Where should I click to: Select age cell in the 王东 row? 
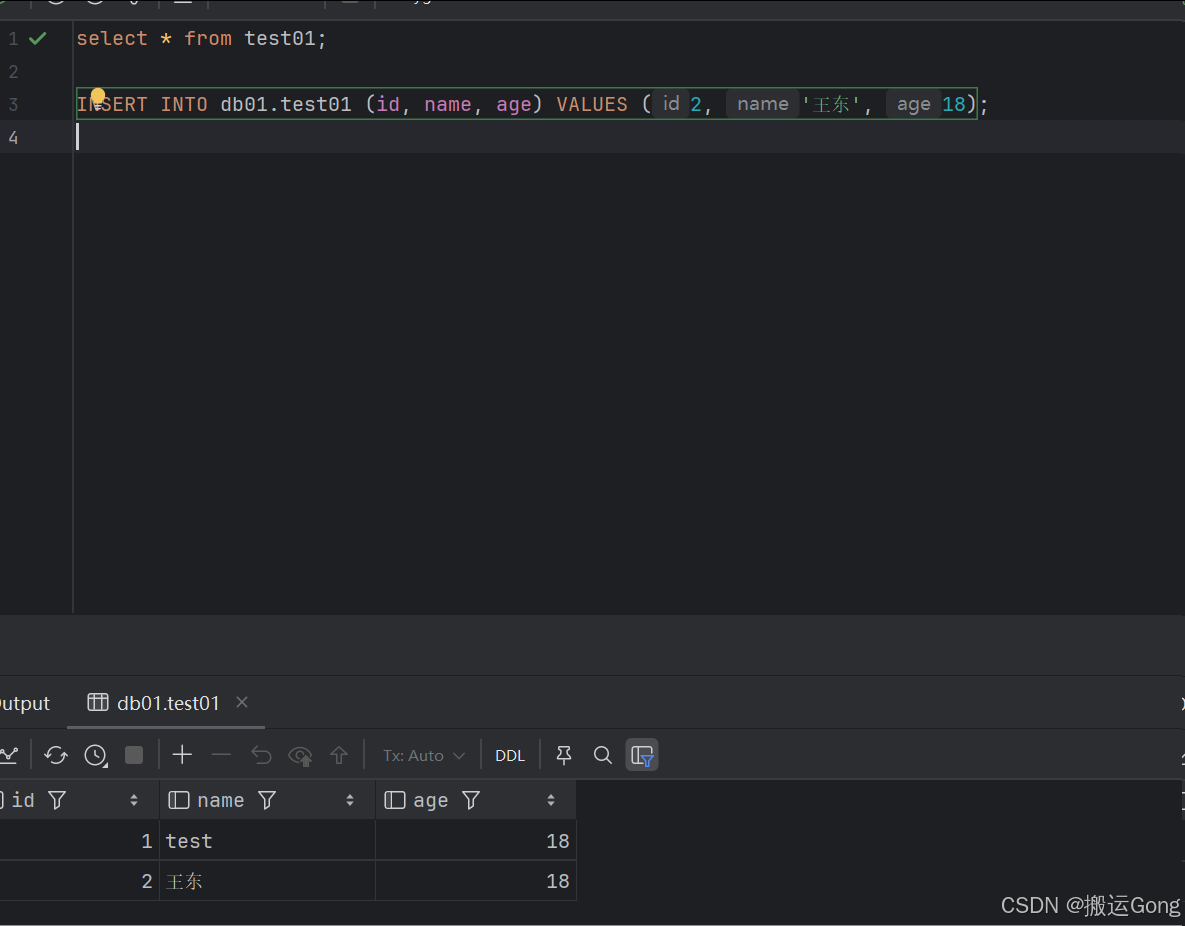476,881
